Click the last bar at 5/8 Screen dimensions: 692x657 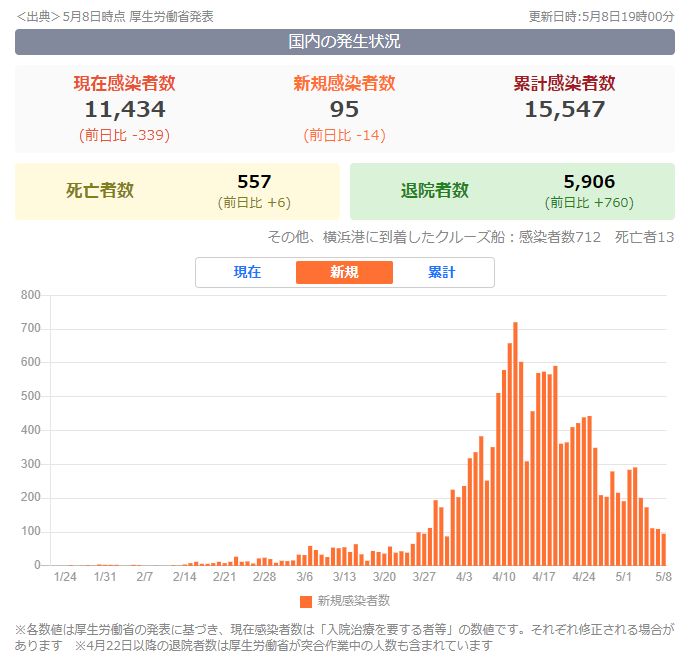[x=663, y=550]
